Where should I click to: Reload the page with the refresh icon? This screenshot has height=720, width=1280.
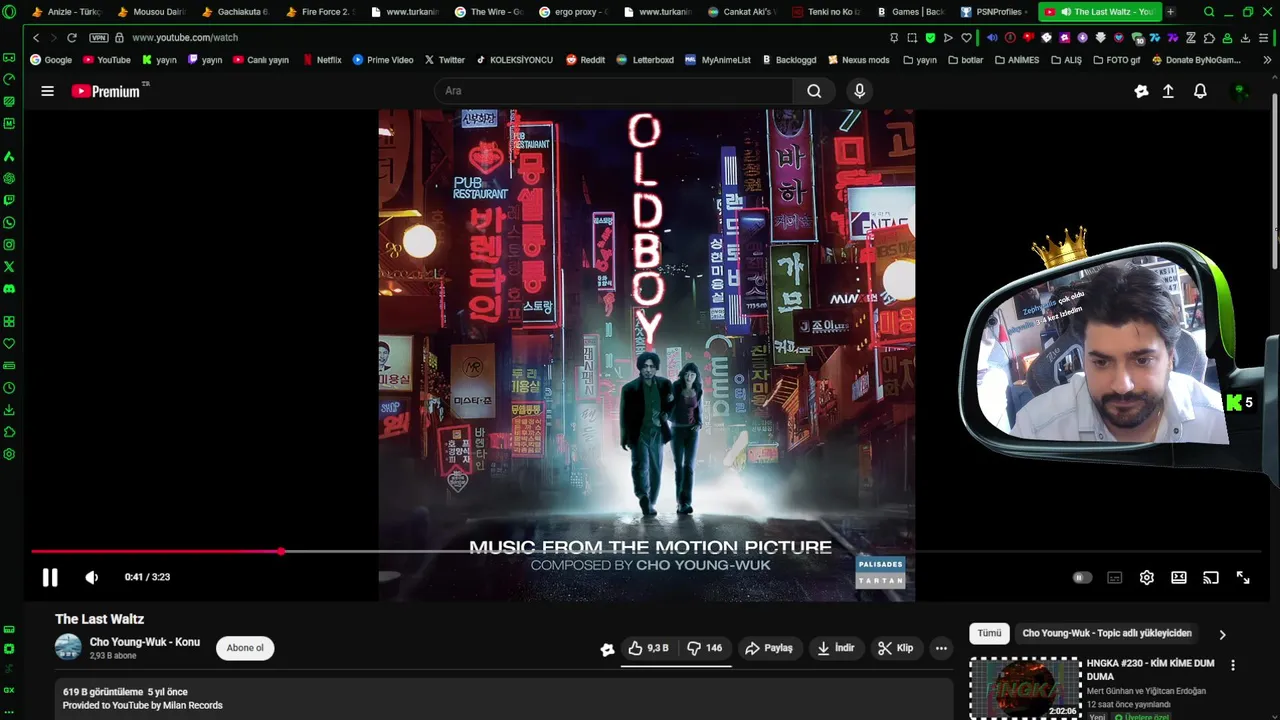tap(72, 38)
